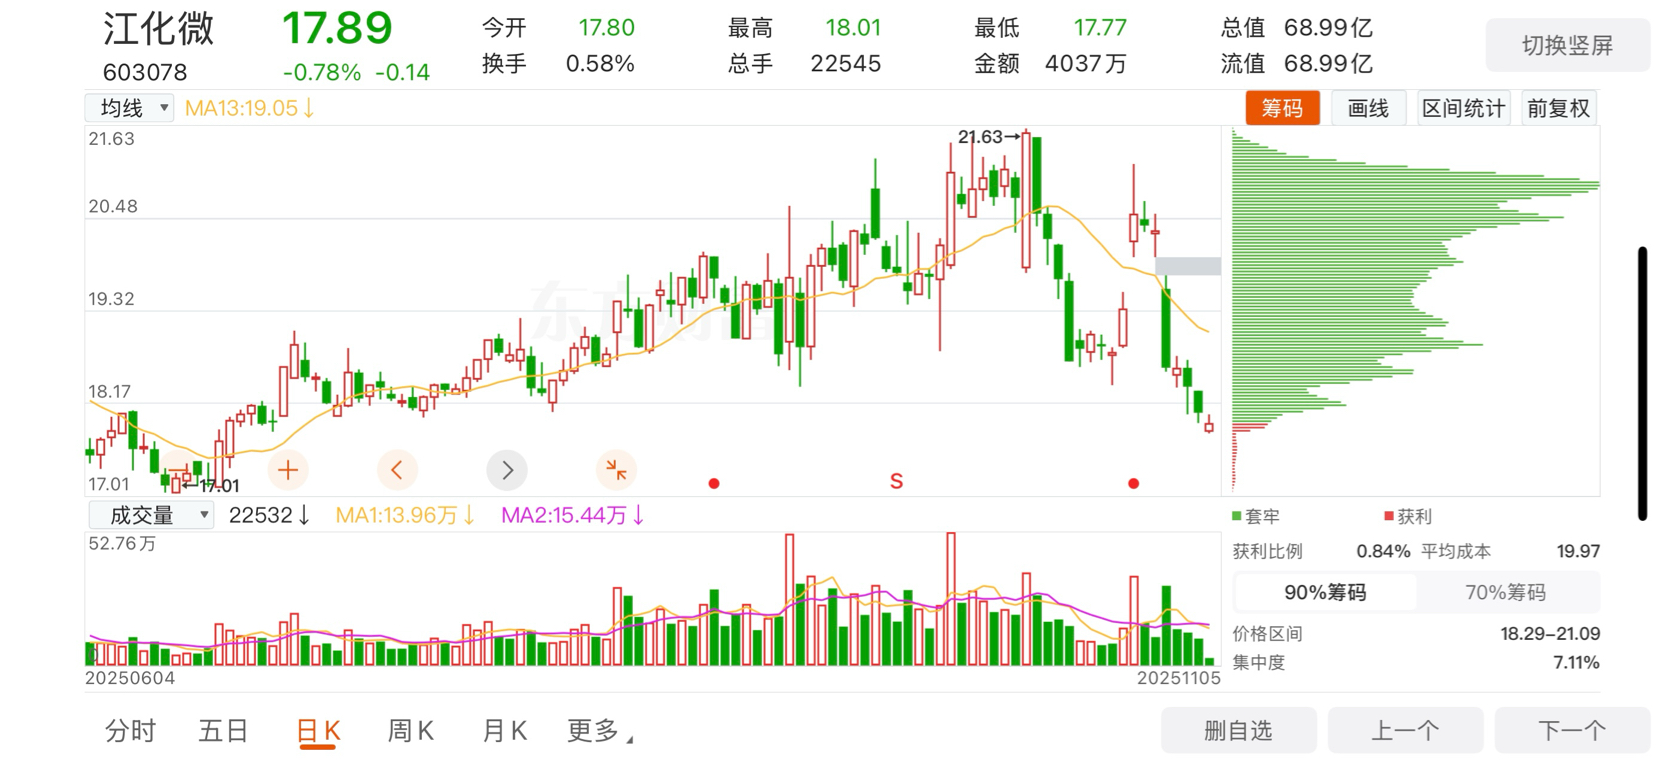The height and width of the screenshot is (768, 1662).
Task: Select the 月K tab
Action: [x=505, y=731]
